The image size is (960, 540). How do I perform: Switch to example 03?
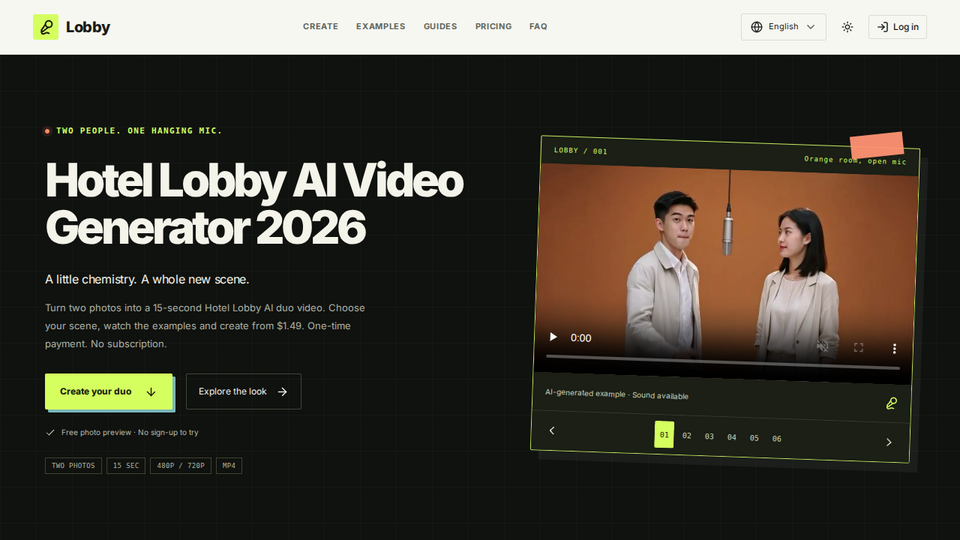coord(709,437)
